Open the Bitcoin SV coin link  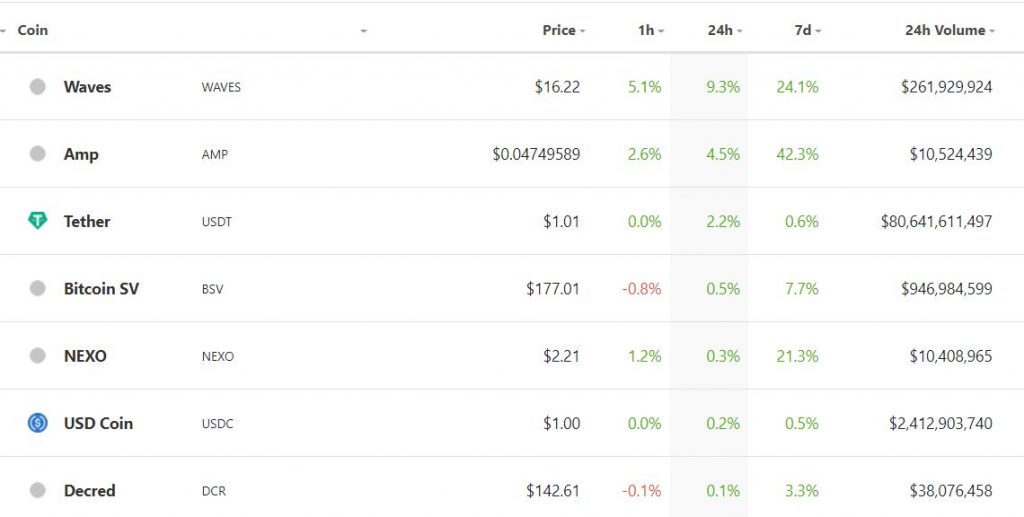101,289
